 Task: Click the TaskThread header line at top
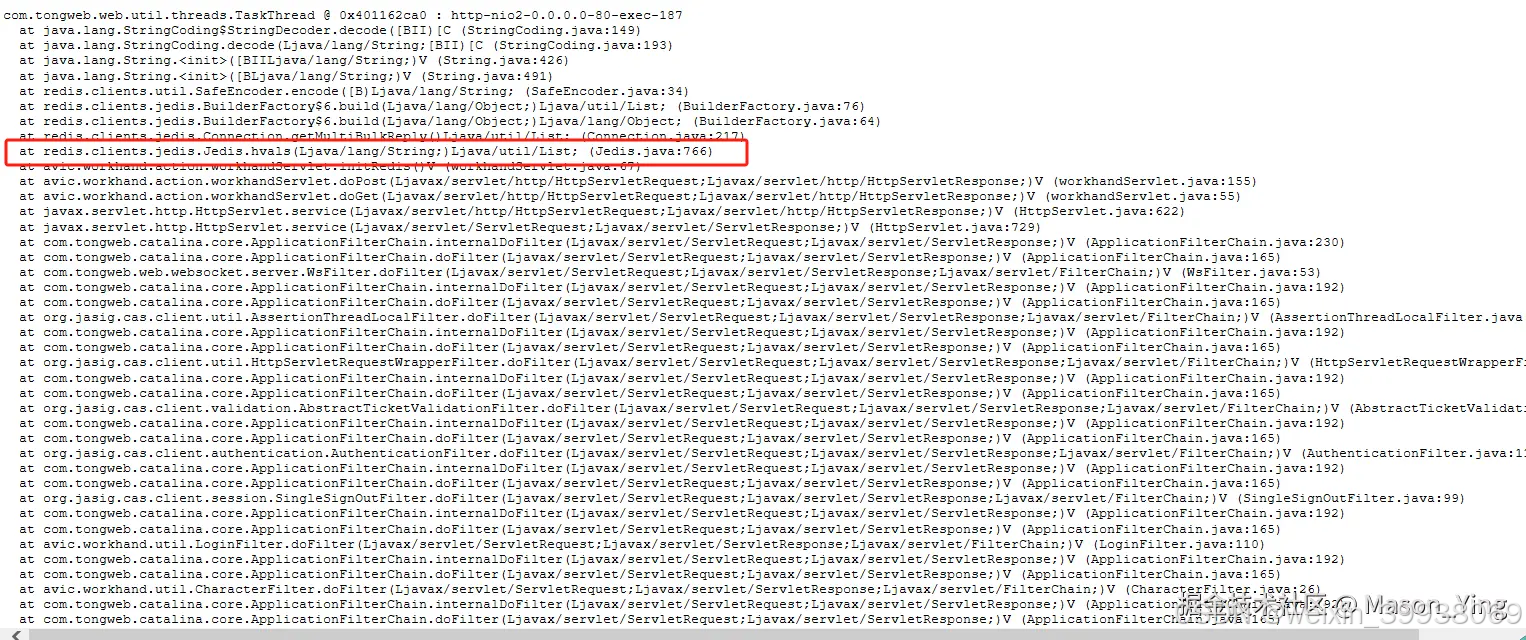point(343,16)
